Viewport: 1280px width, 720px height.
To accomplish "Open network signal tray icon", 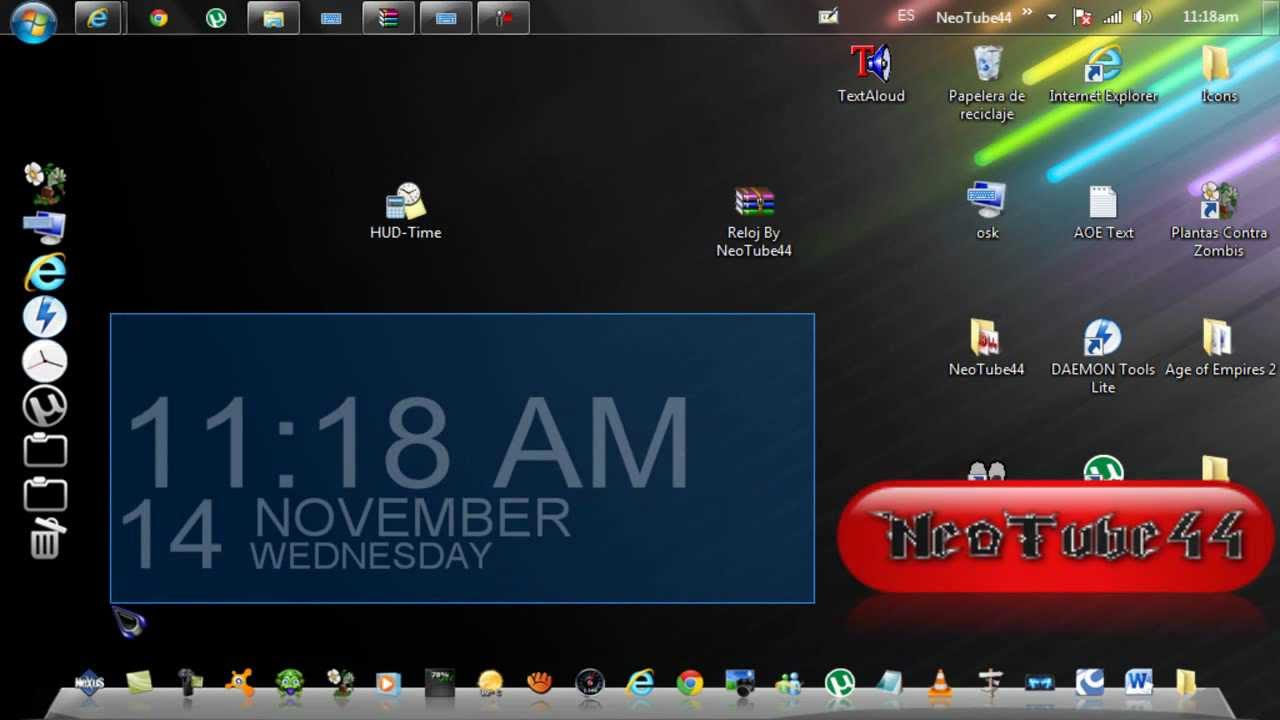I will [1112, 17].
